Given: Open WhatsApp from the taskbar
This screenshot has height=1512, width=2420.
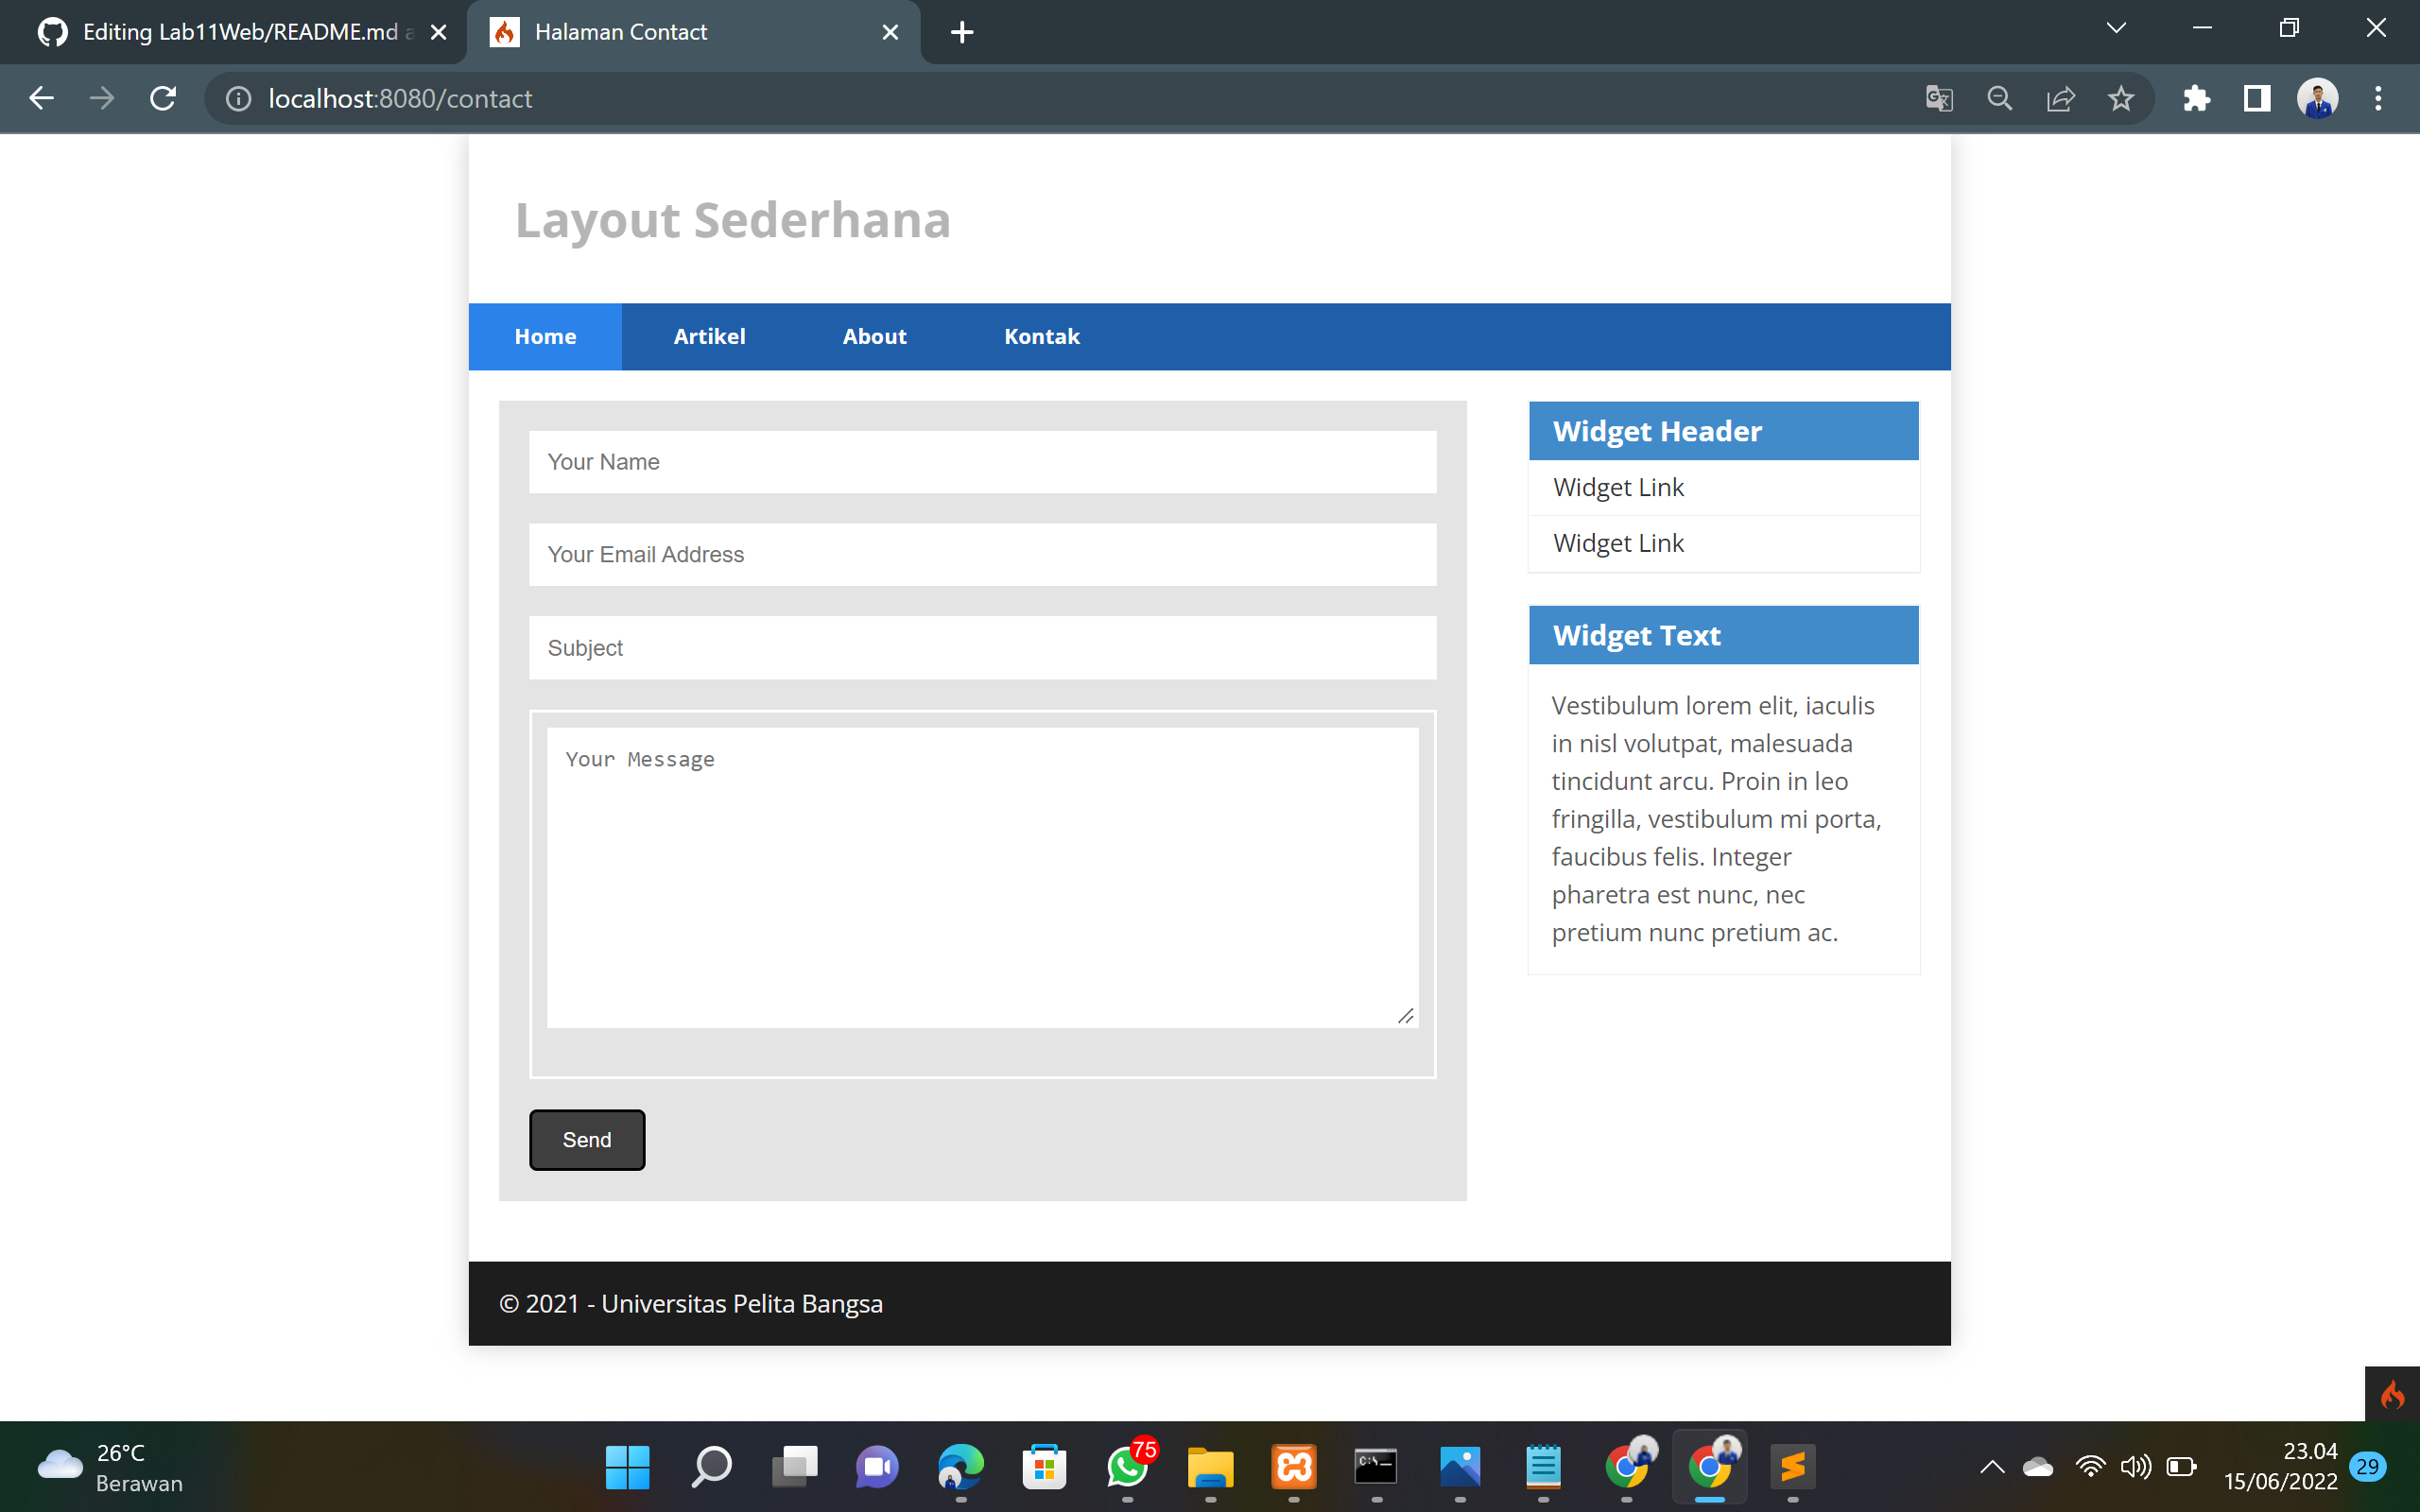Looking at the screenshot, I should pos(1127,1467).
